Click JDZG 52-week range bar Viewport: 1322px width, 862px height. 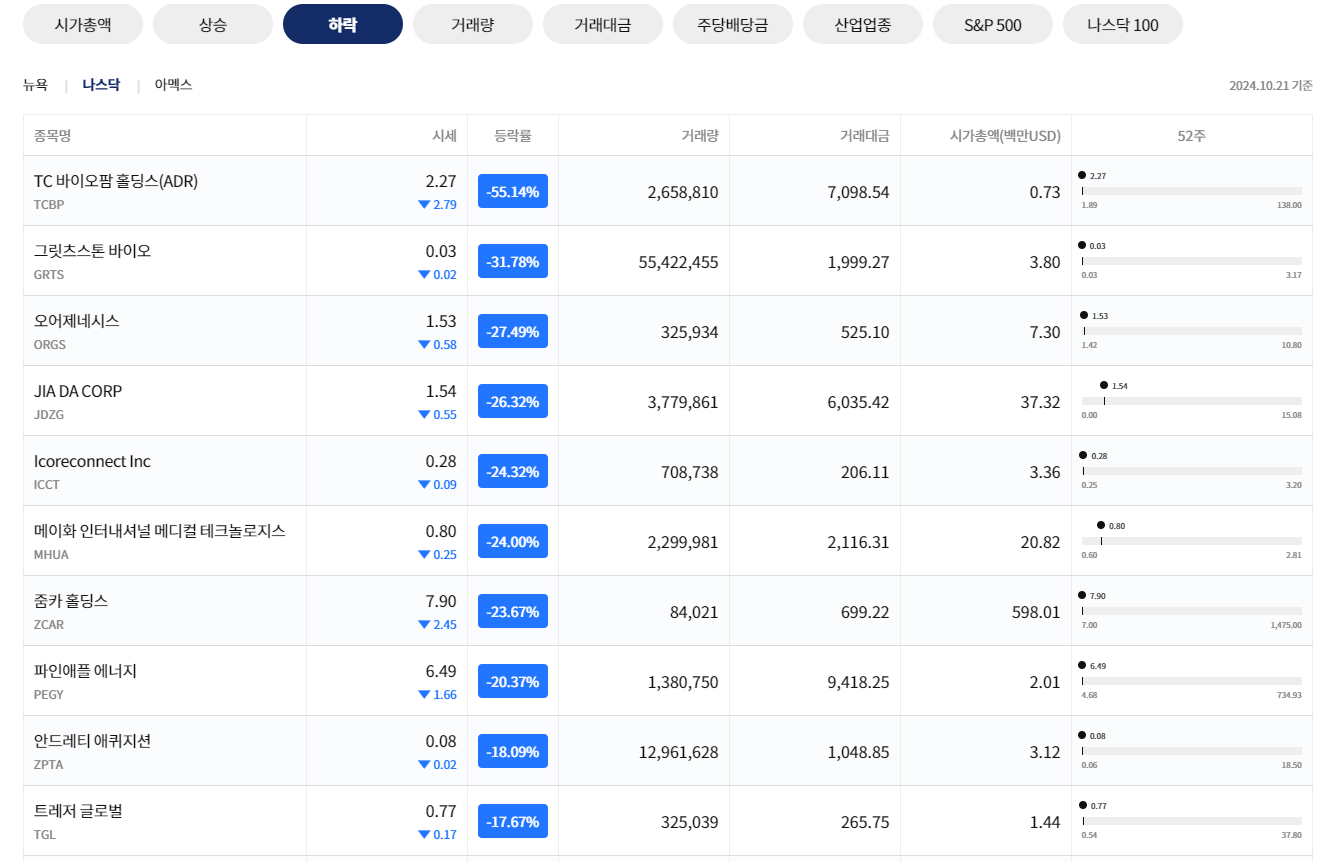1192,401
